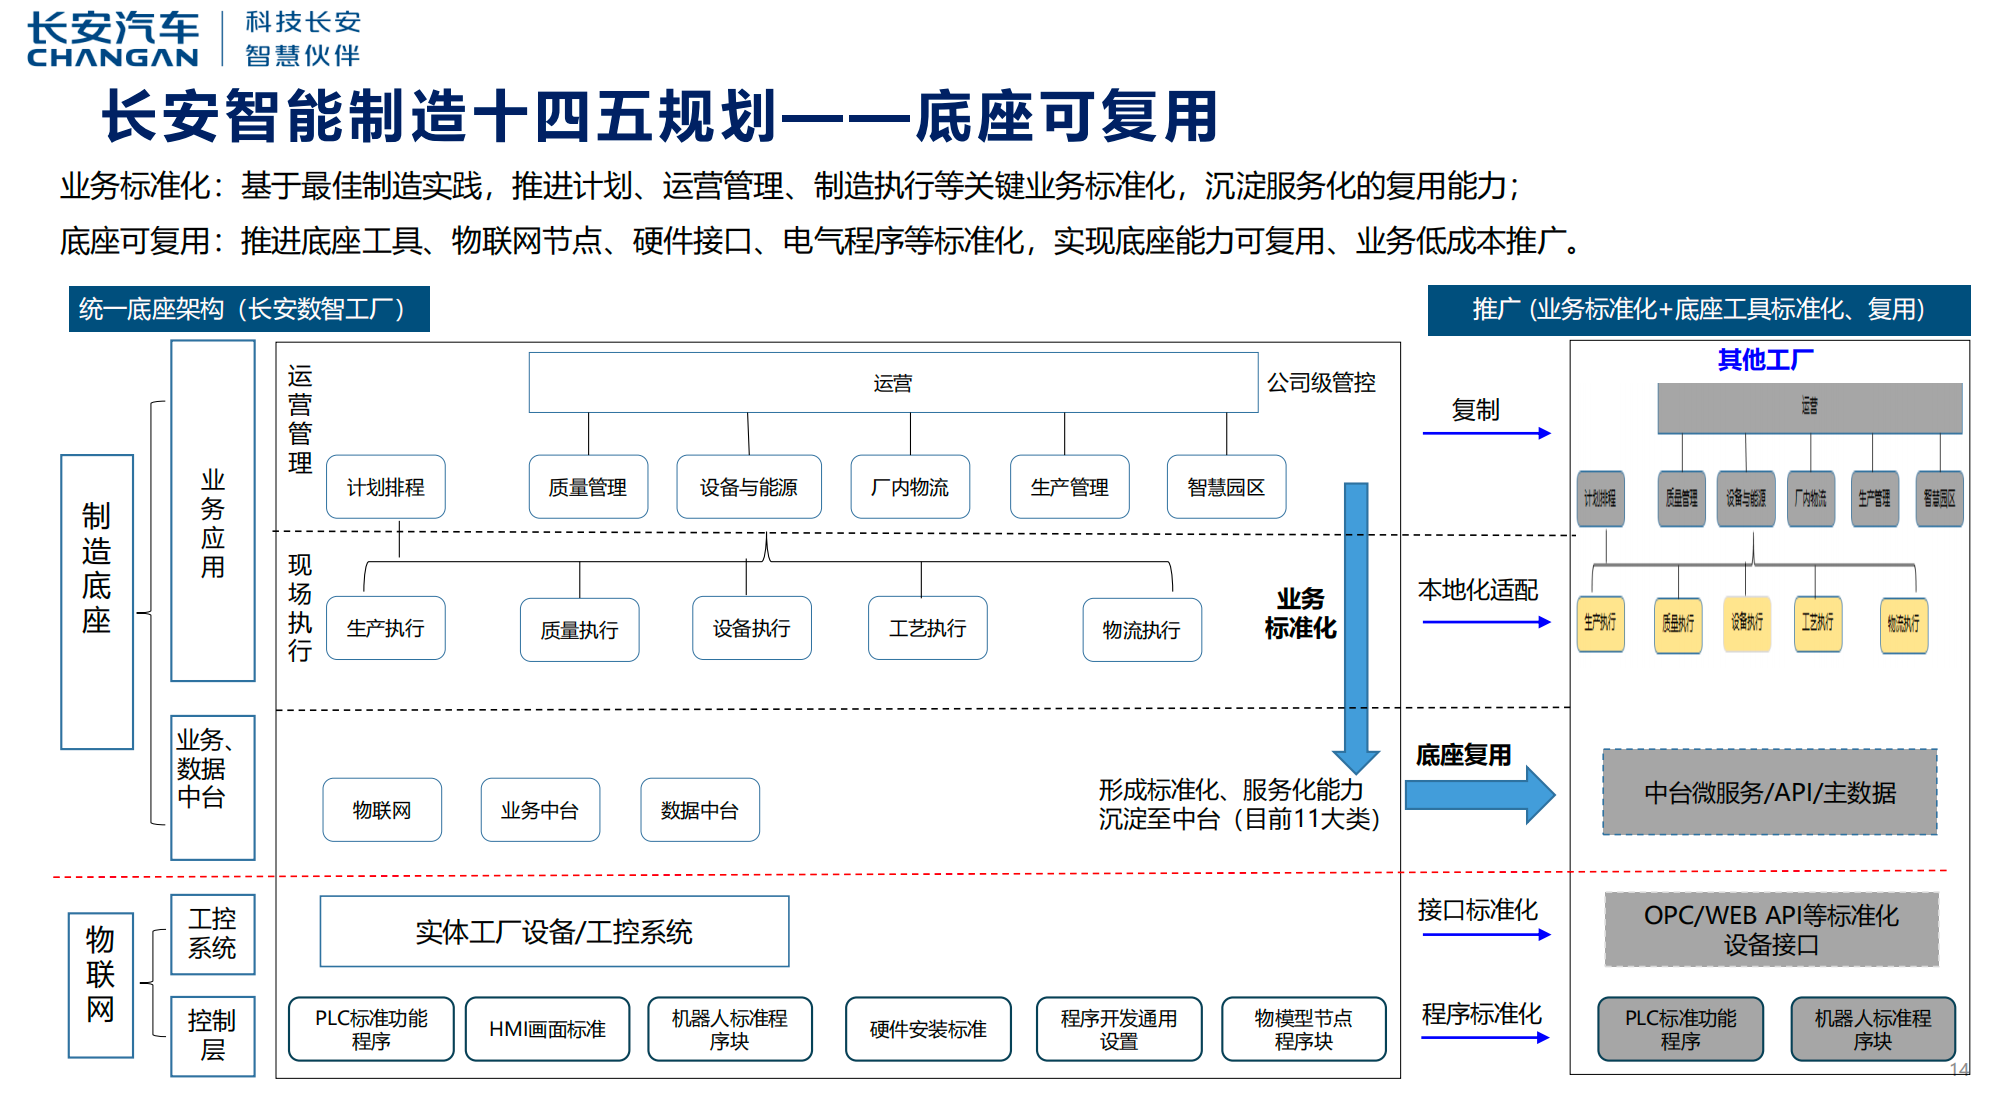Screen dimensions: 1994x1100
Task: Click the white 智慧园区 box
Action: click(1226, 487)
